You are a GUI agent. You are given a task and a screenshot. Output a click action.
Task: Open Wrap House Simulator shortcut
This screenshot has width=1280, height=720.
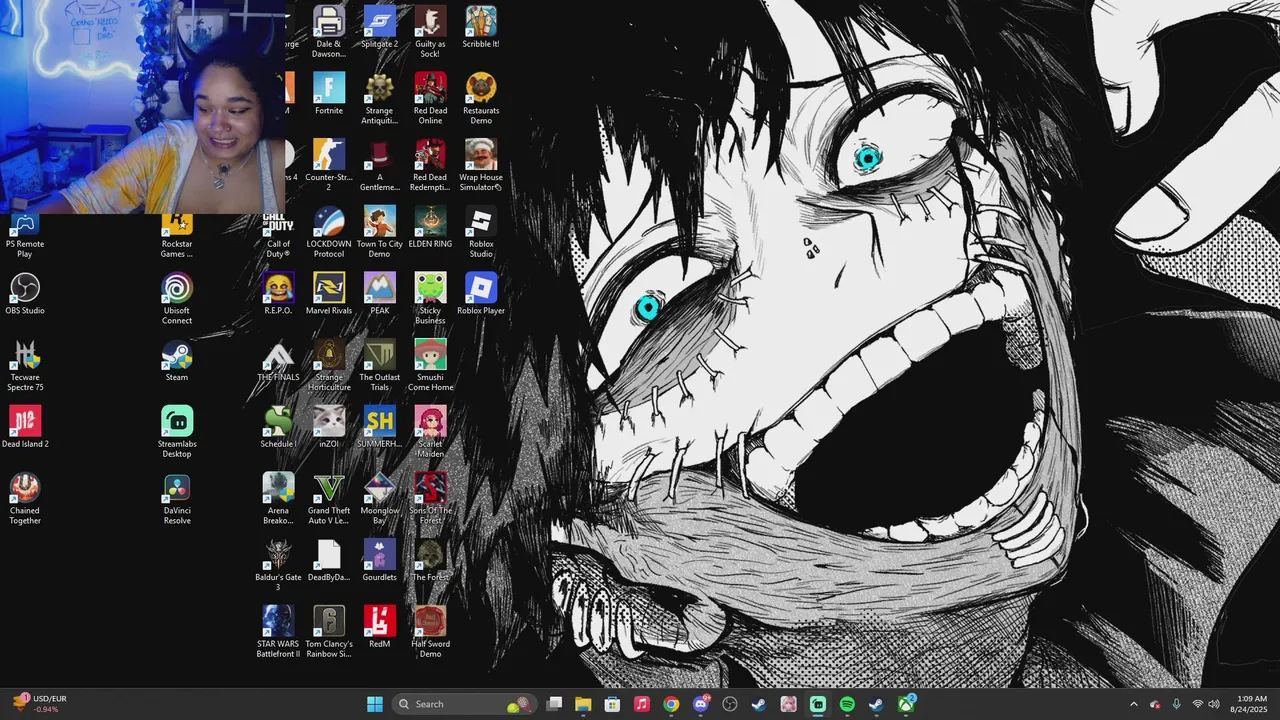(481, 165)
